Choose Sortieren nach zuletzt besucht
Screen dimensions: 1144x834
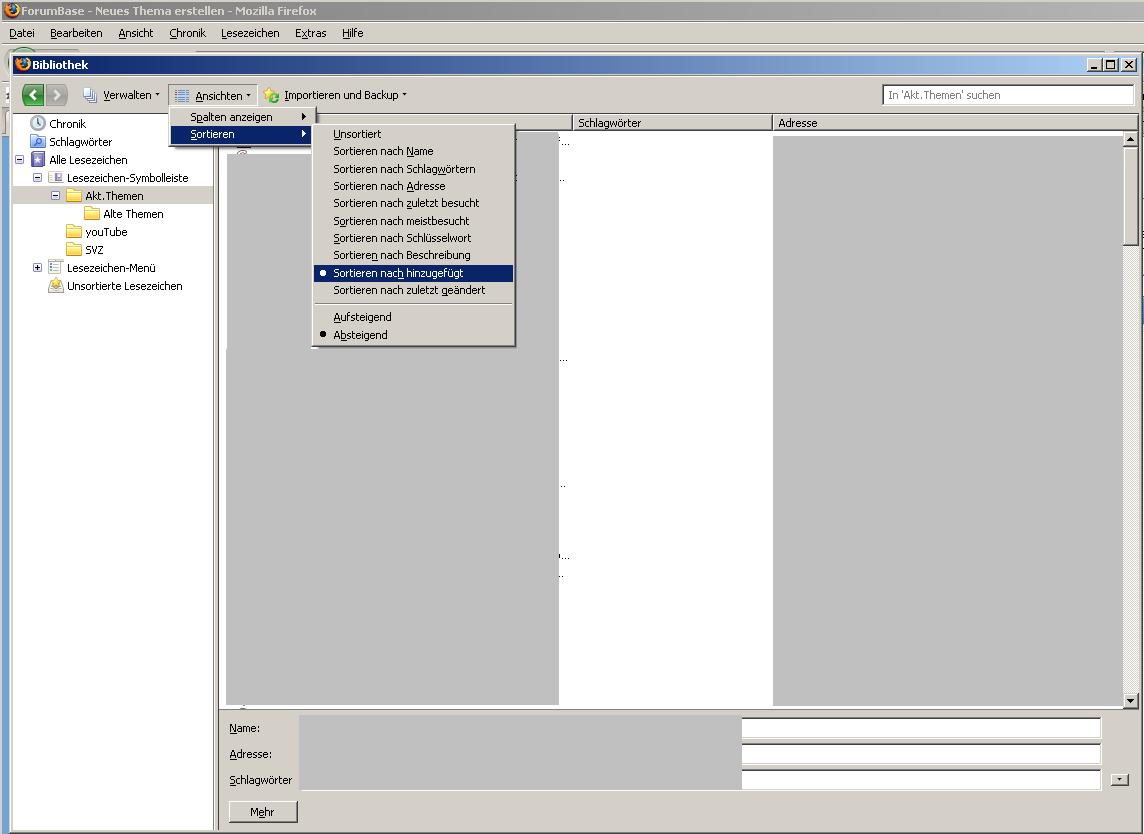[x=414, y=203]
